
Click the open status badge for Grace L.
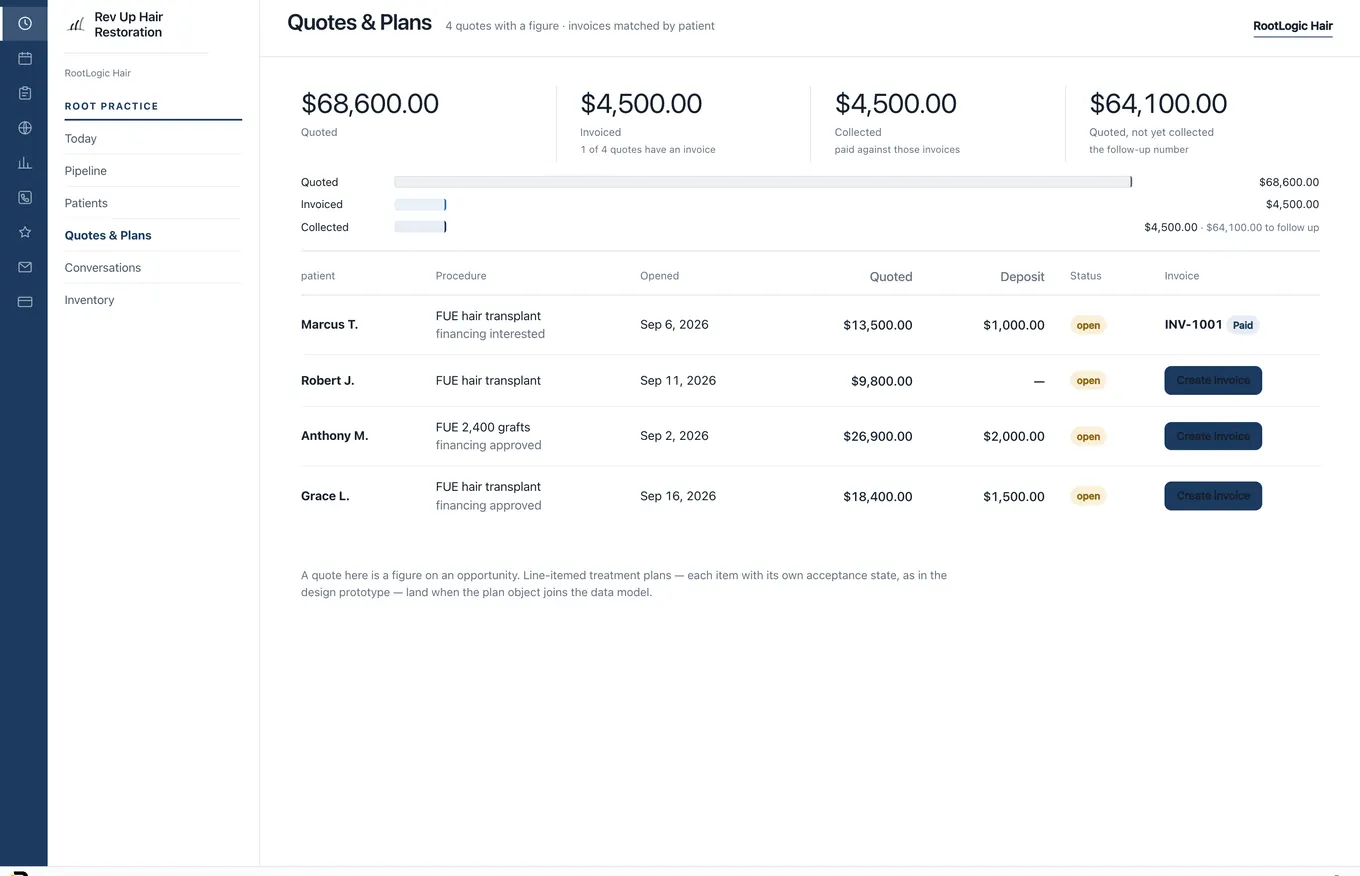[1088, 496]
